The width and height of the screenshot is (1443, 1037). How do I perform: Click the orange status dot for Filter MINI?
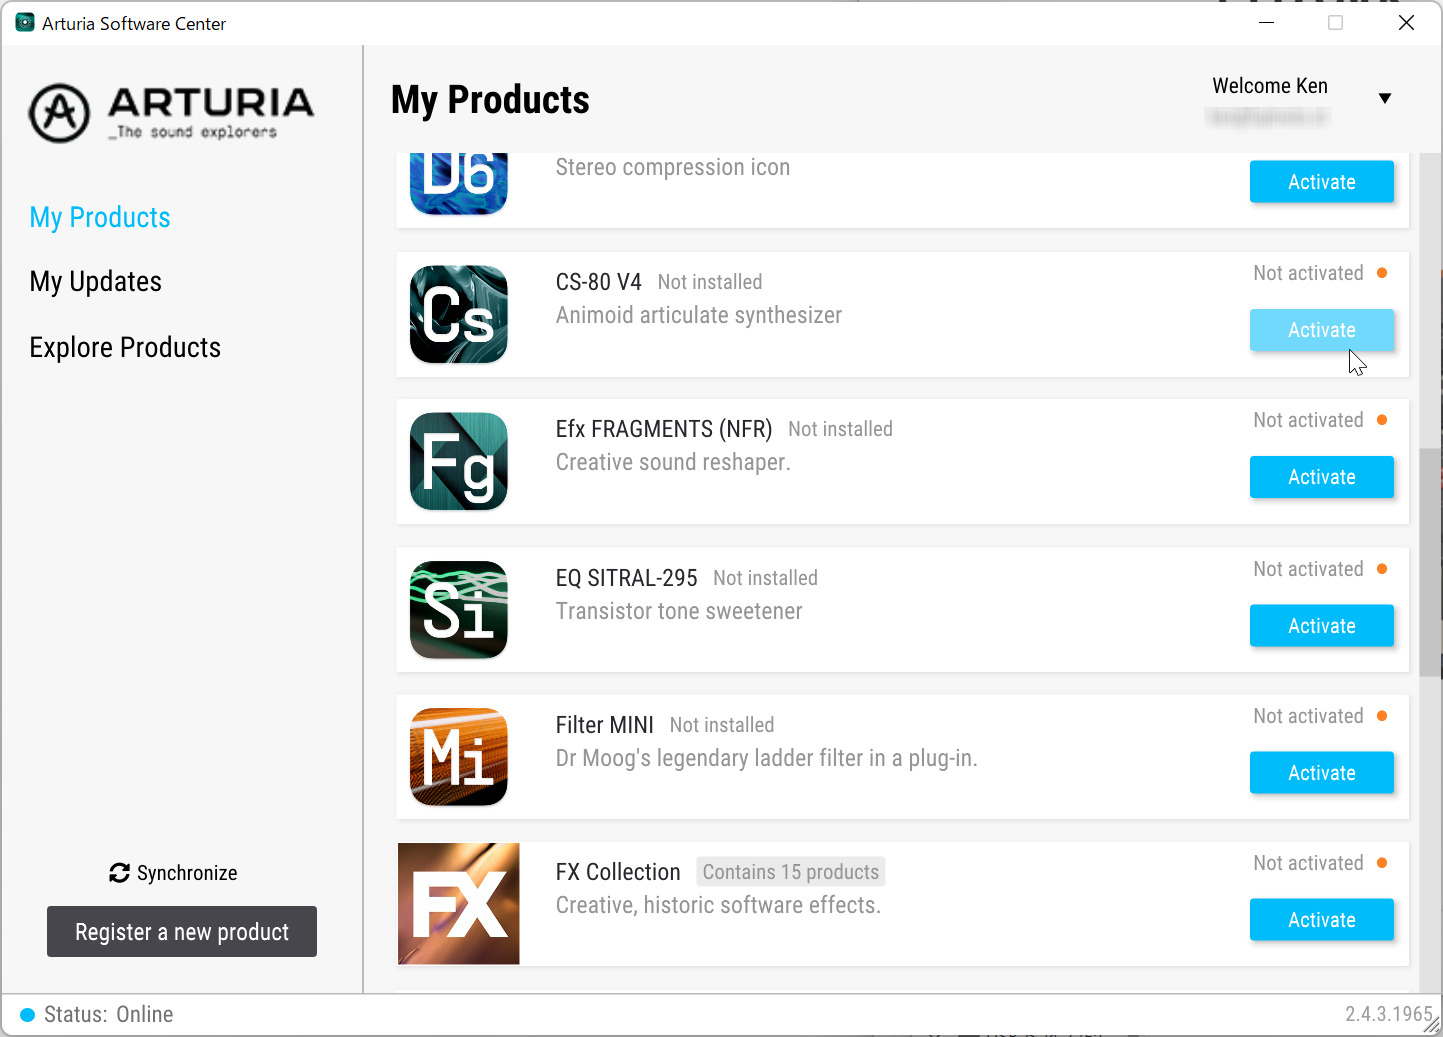click(1382, 716)
